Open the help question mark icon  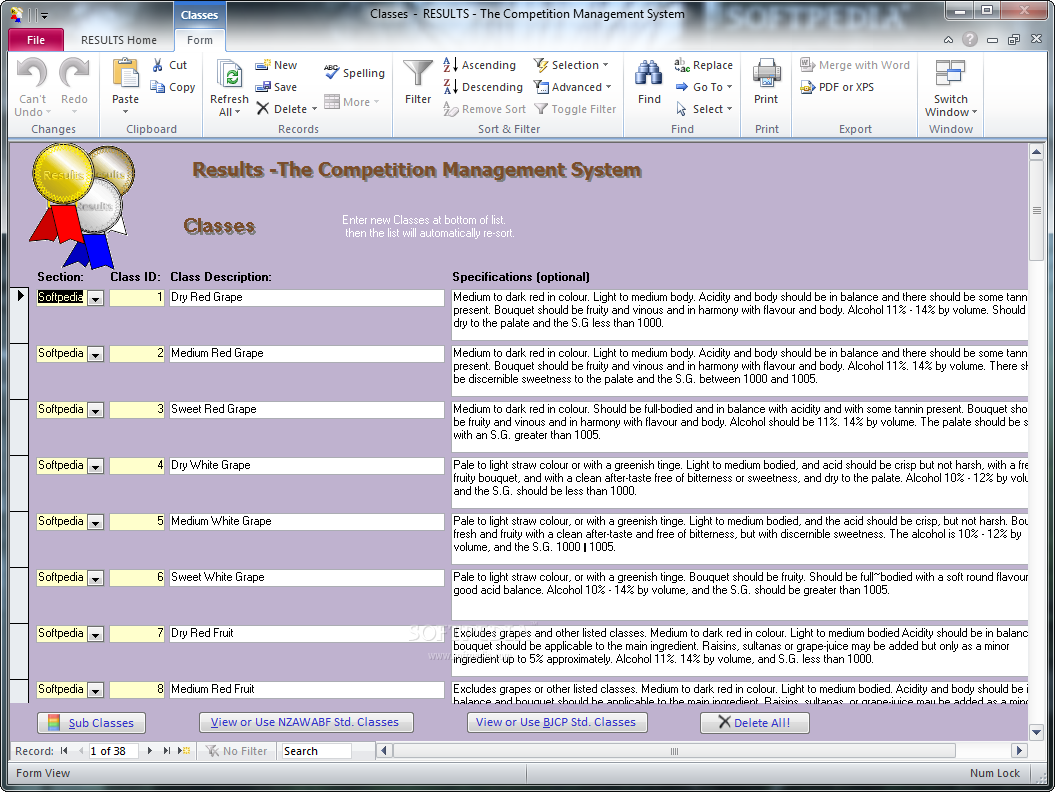point(970,40)
